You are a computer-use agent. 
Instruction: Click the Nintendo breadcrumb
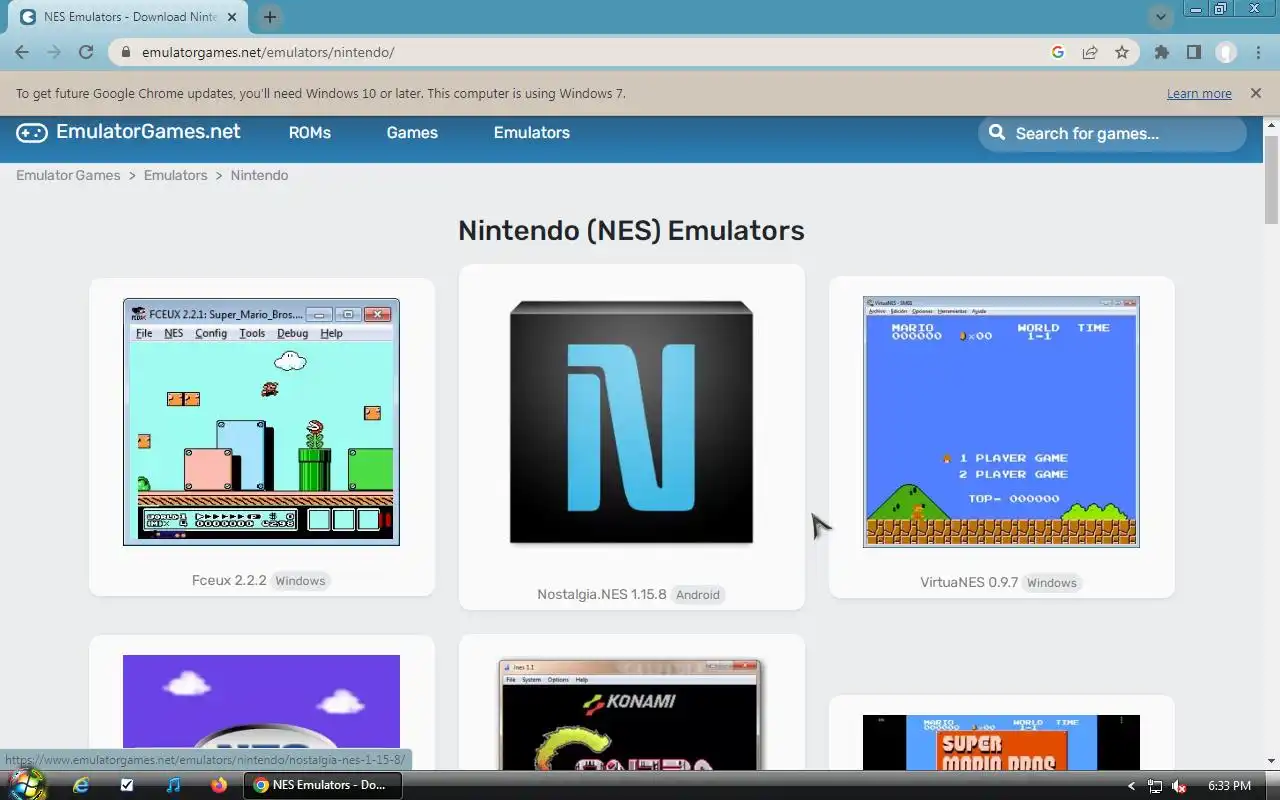click(x=259, y=175)
